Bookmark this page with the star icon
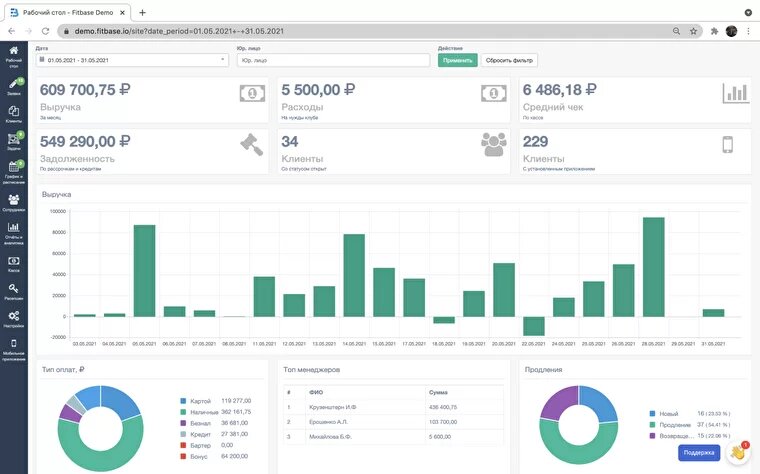The width and height of the screenshot is (760, 474). click(x=693, y=31)
